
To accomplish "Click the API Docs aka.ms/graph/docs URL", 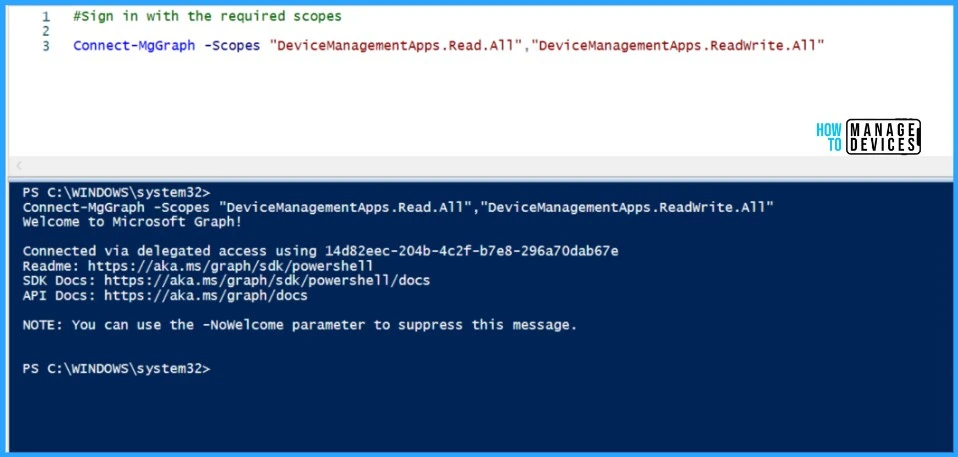I will click(x=205, y=296).
